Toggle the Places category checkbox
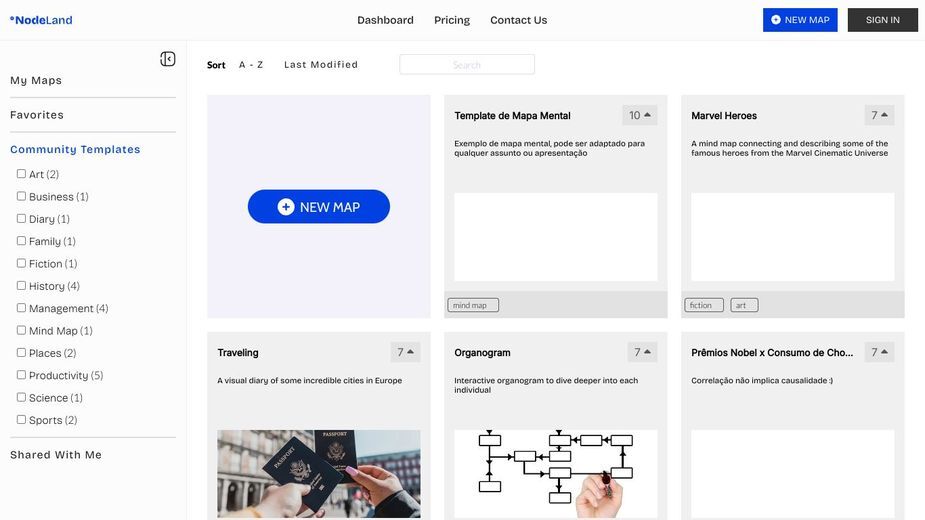 [x=21, y=352]
